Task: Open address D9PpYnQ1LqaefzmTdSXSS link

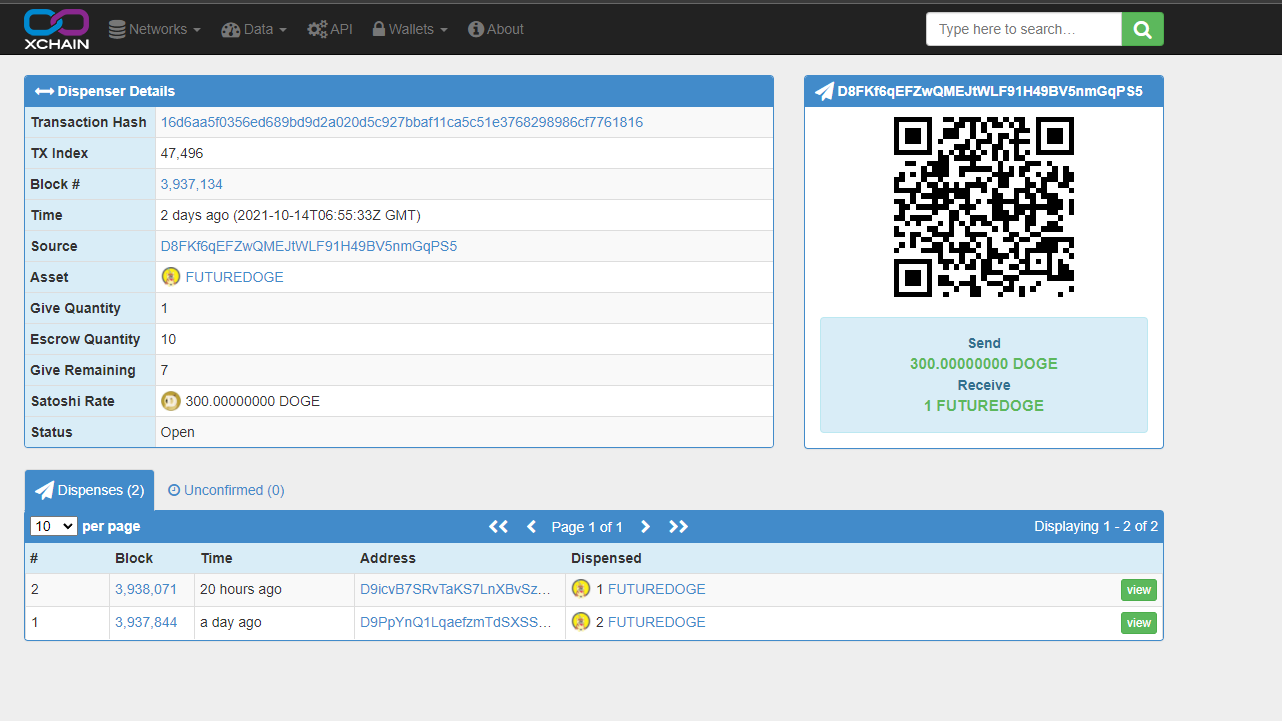Action: tap(456, 622)
